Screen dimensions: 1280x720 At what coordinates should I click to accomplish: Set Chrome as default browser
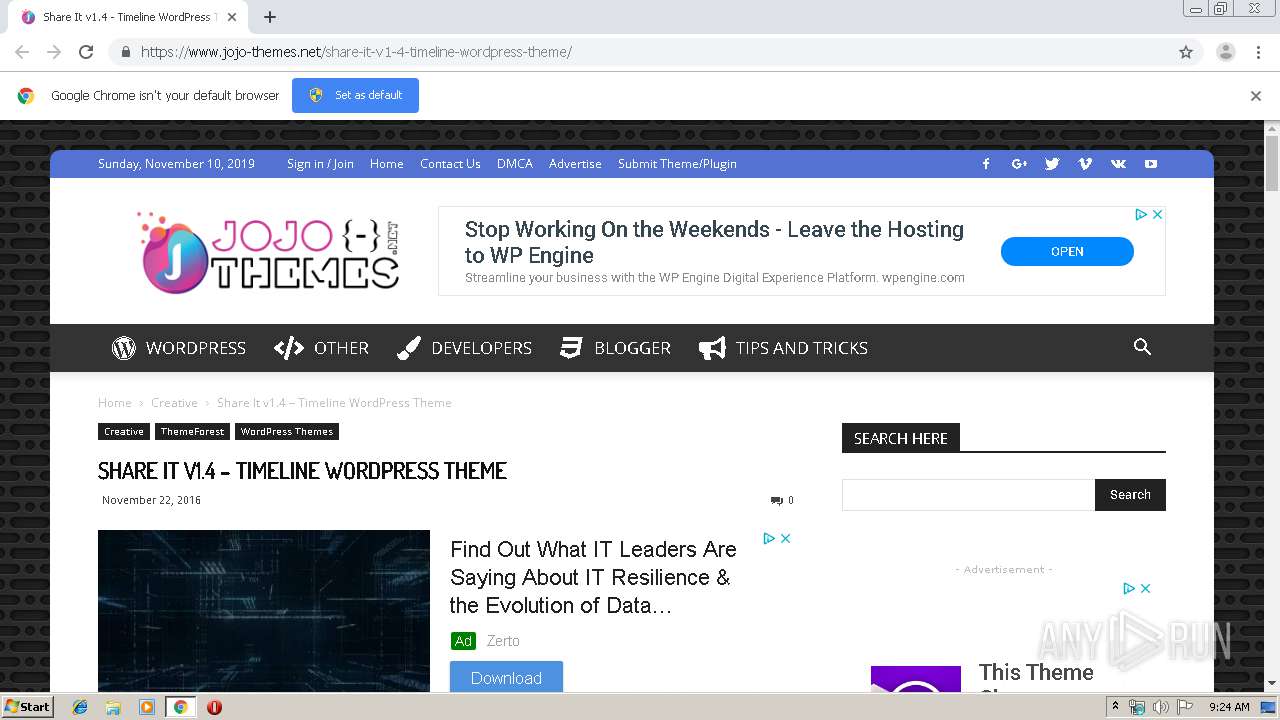[355, 95]
